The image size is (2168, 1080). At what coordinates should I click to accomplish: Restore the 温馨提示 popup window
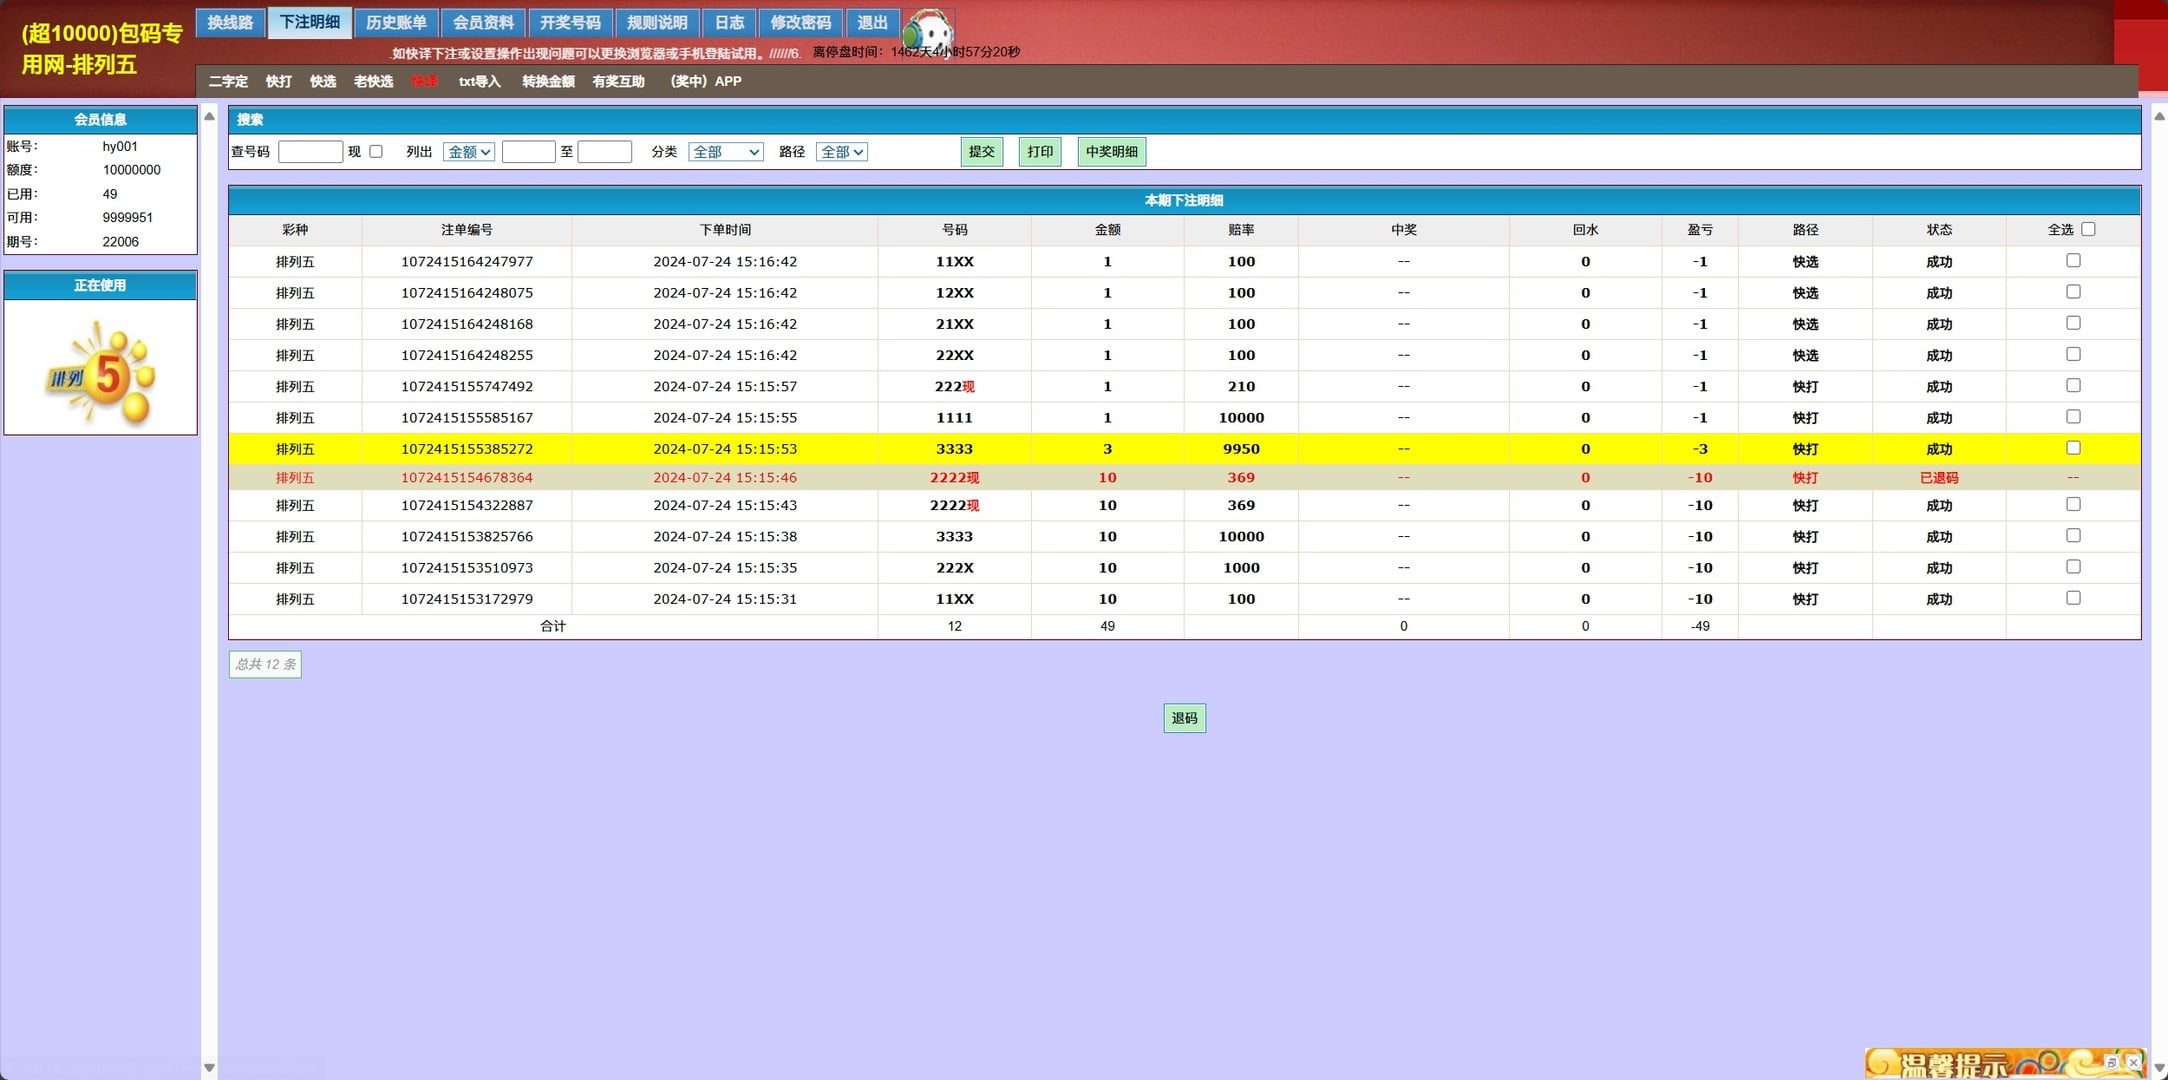[2111, 1062]
